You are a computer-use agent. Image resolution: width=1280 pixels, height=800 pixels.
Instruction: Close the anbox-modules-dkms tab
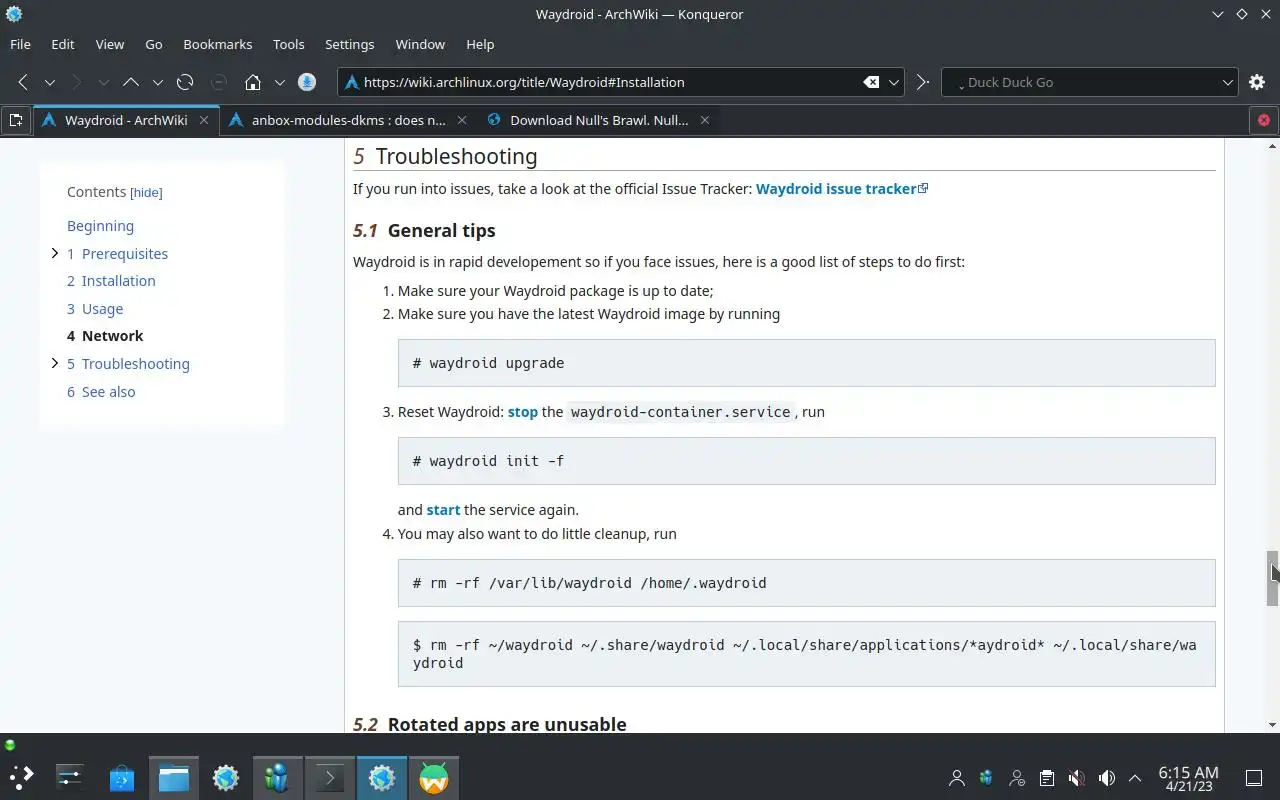461,120
